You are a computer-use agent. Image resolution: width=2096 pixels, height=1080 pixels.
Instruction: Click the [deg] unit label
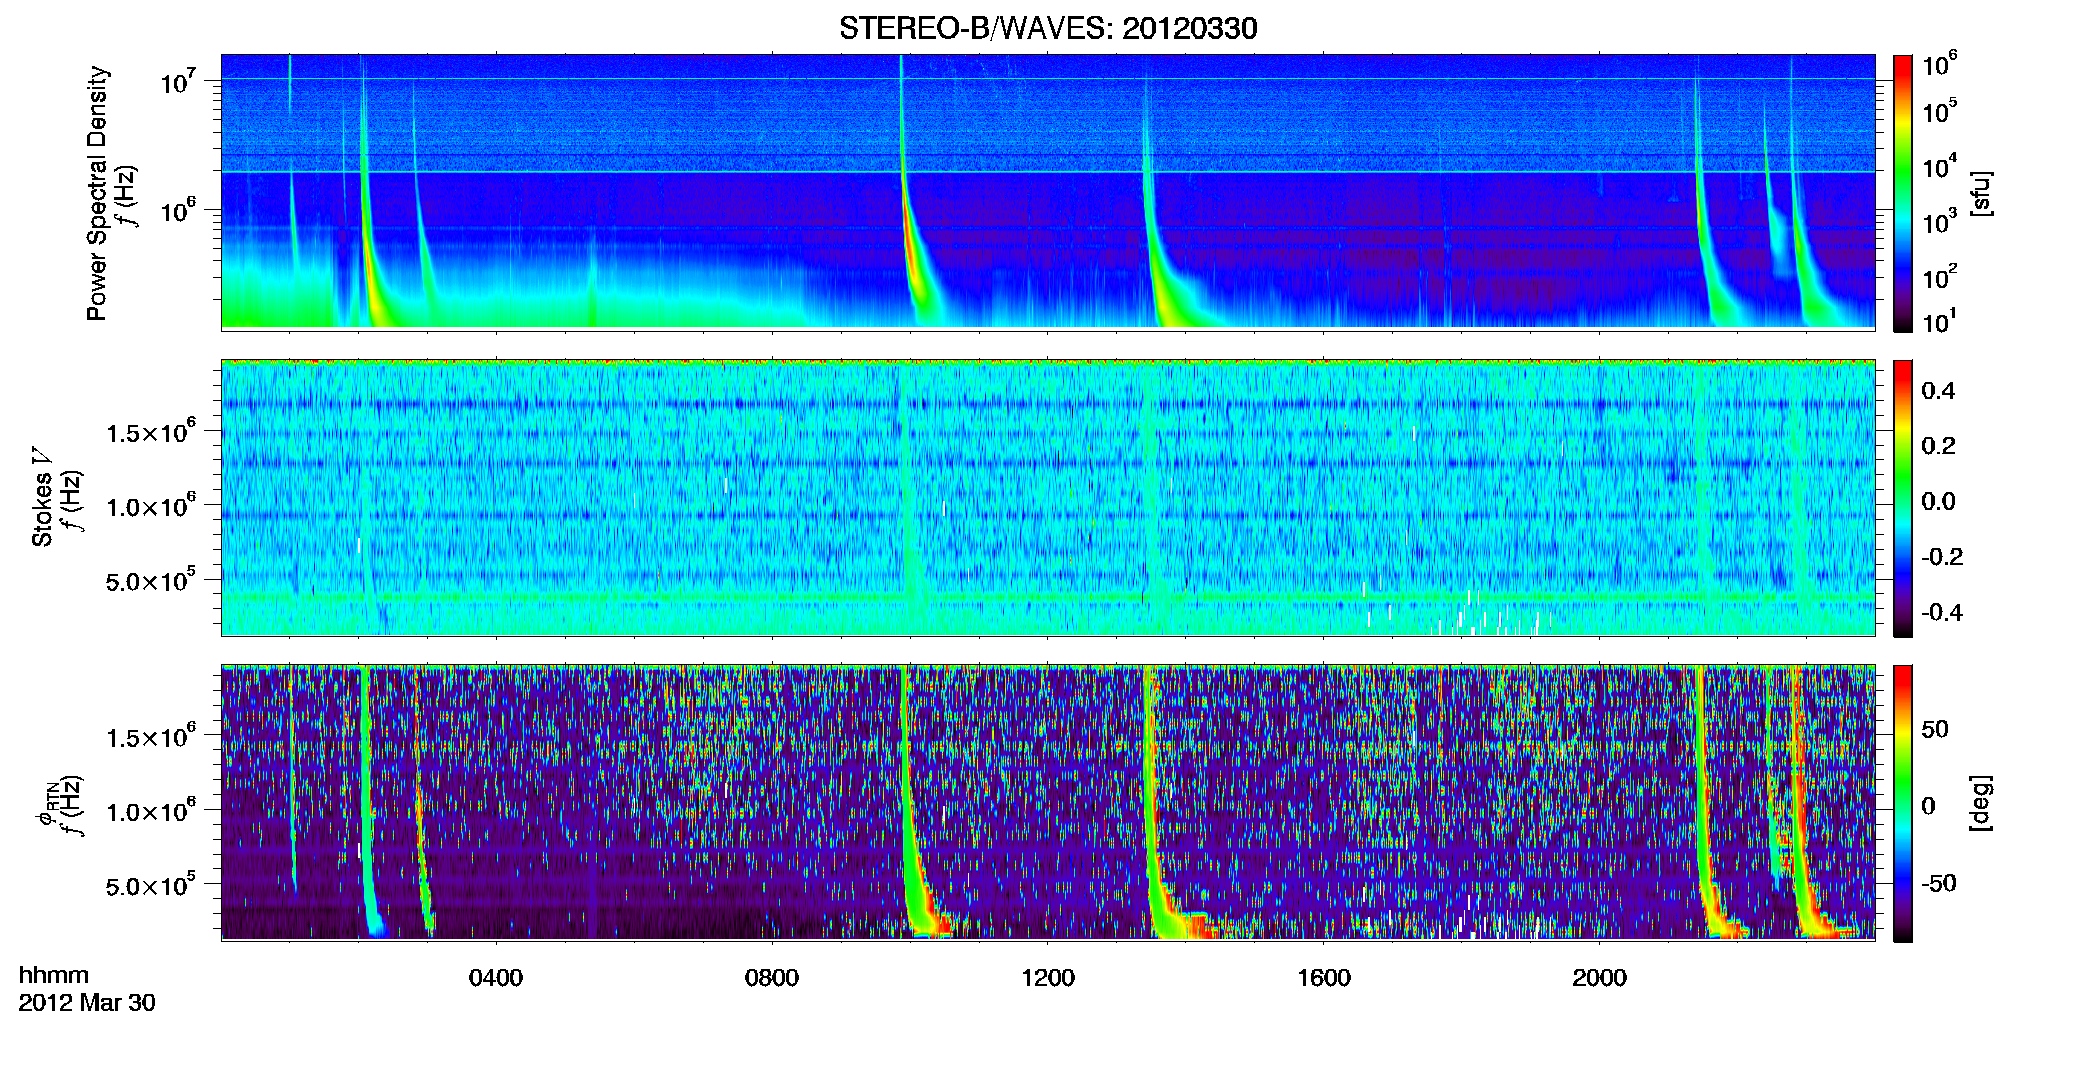click(1982, 803)
